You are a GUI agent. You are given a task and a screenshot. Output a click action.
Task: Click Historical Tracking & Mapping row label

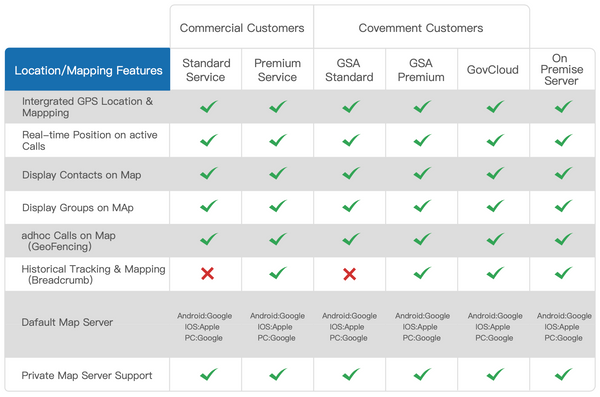point(93,274)
